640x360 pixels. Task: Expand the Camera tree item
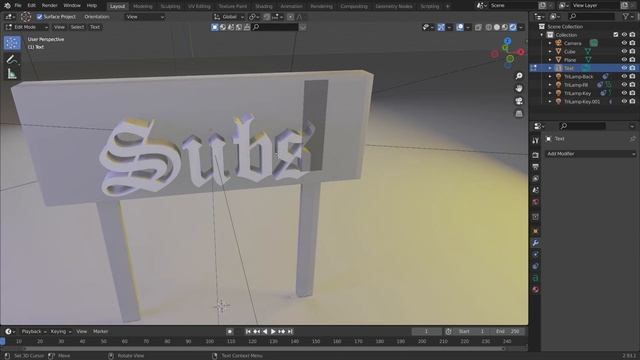(x=550, y=43)
